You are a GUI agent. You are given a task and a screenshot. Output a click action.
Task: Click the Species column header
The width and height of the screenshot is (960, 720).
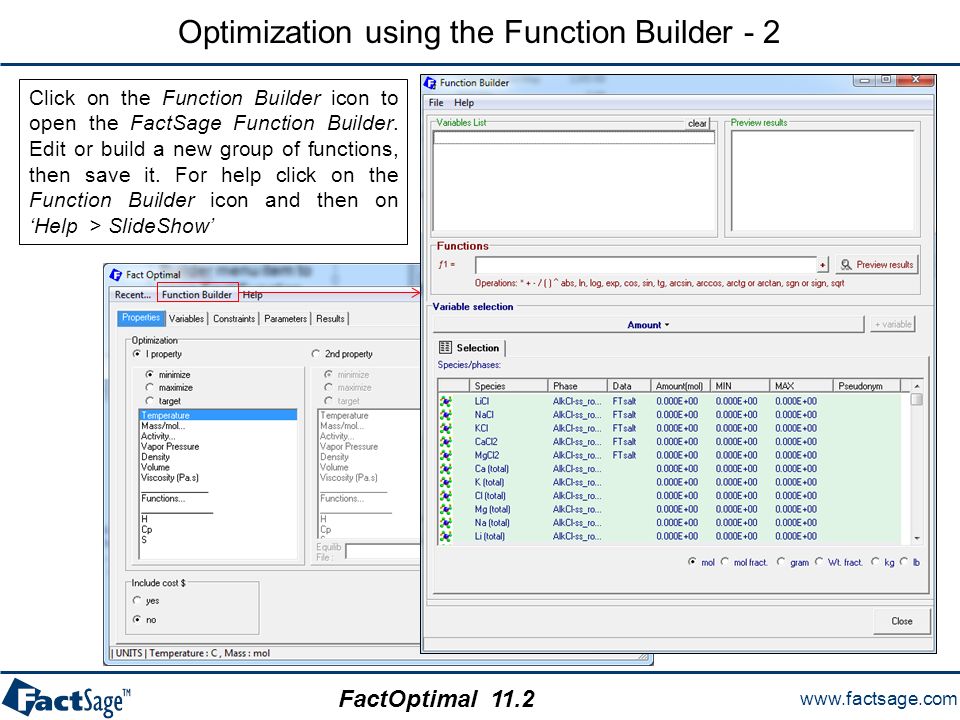pos(508,386)
